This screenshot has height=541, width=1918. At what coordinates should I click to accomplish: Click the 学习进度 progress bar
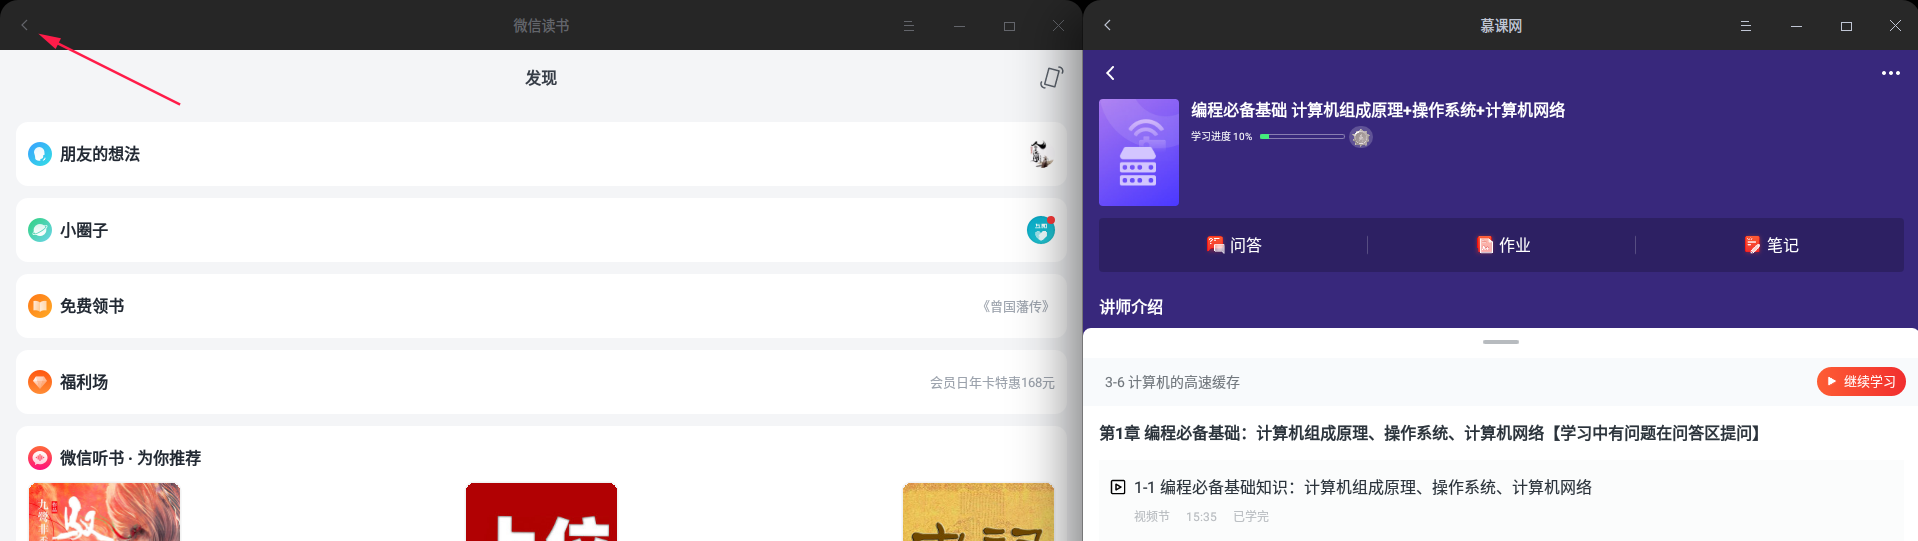1302,136
